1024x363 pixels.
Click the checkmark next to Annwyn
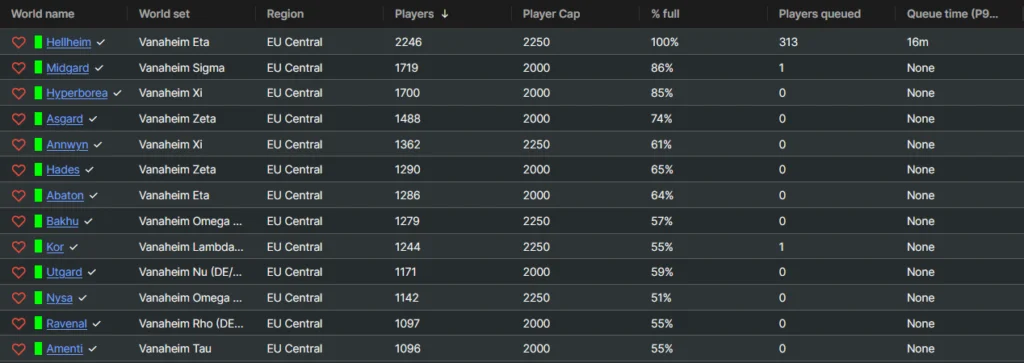(x=97, y=144)
